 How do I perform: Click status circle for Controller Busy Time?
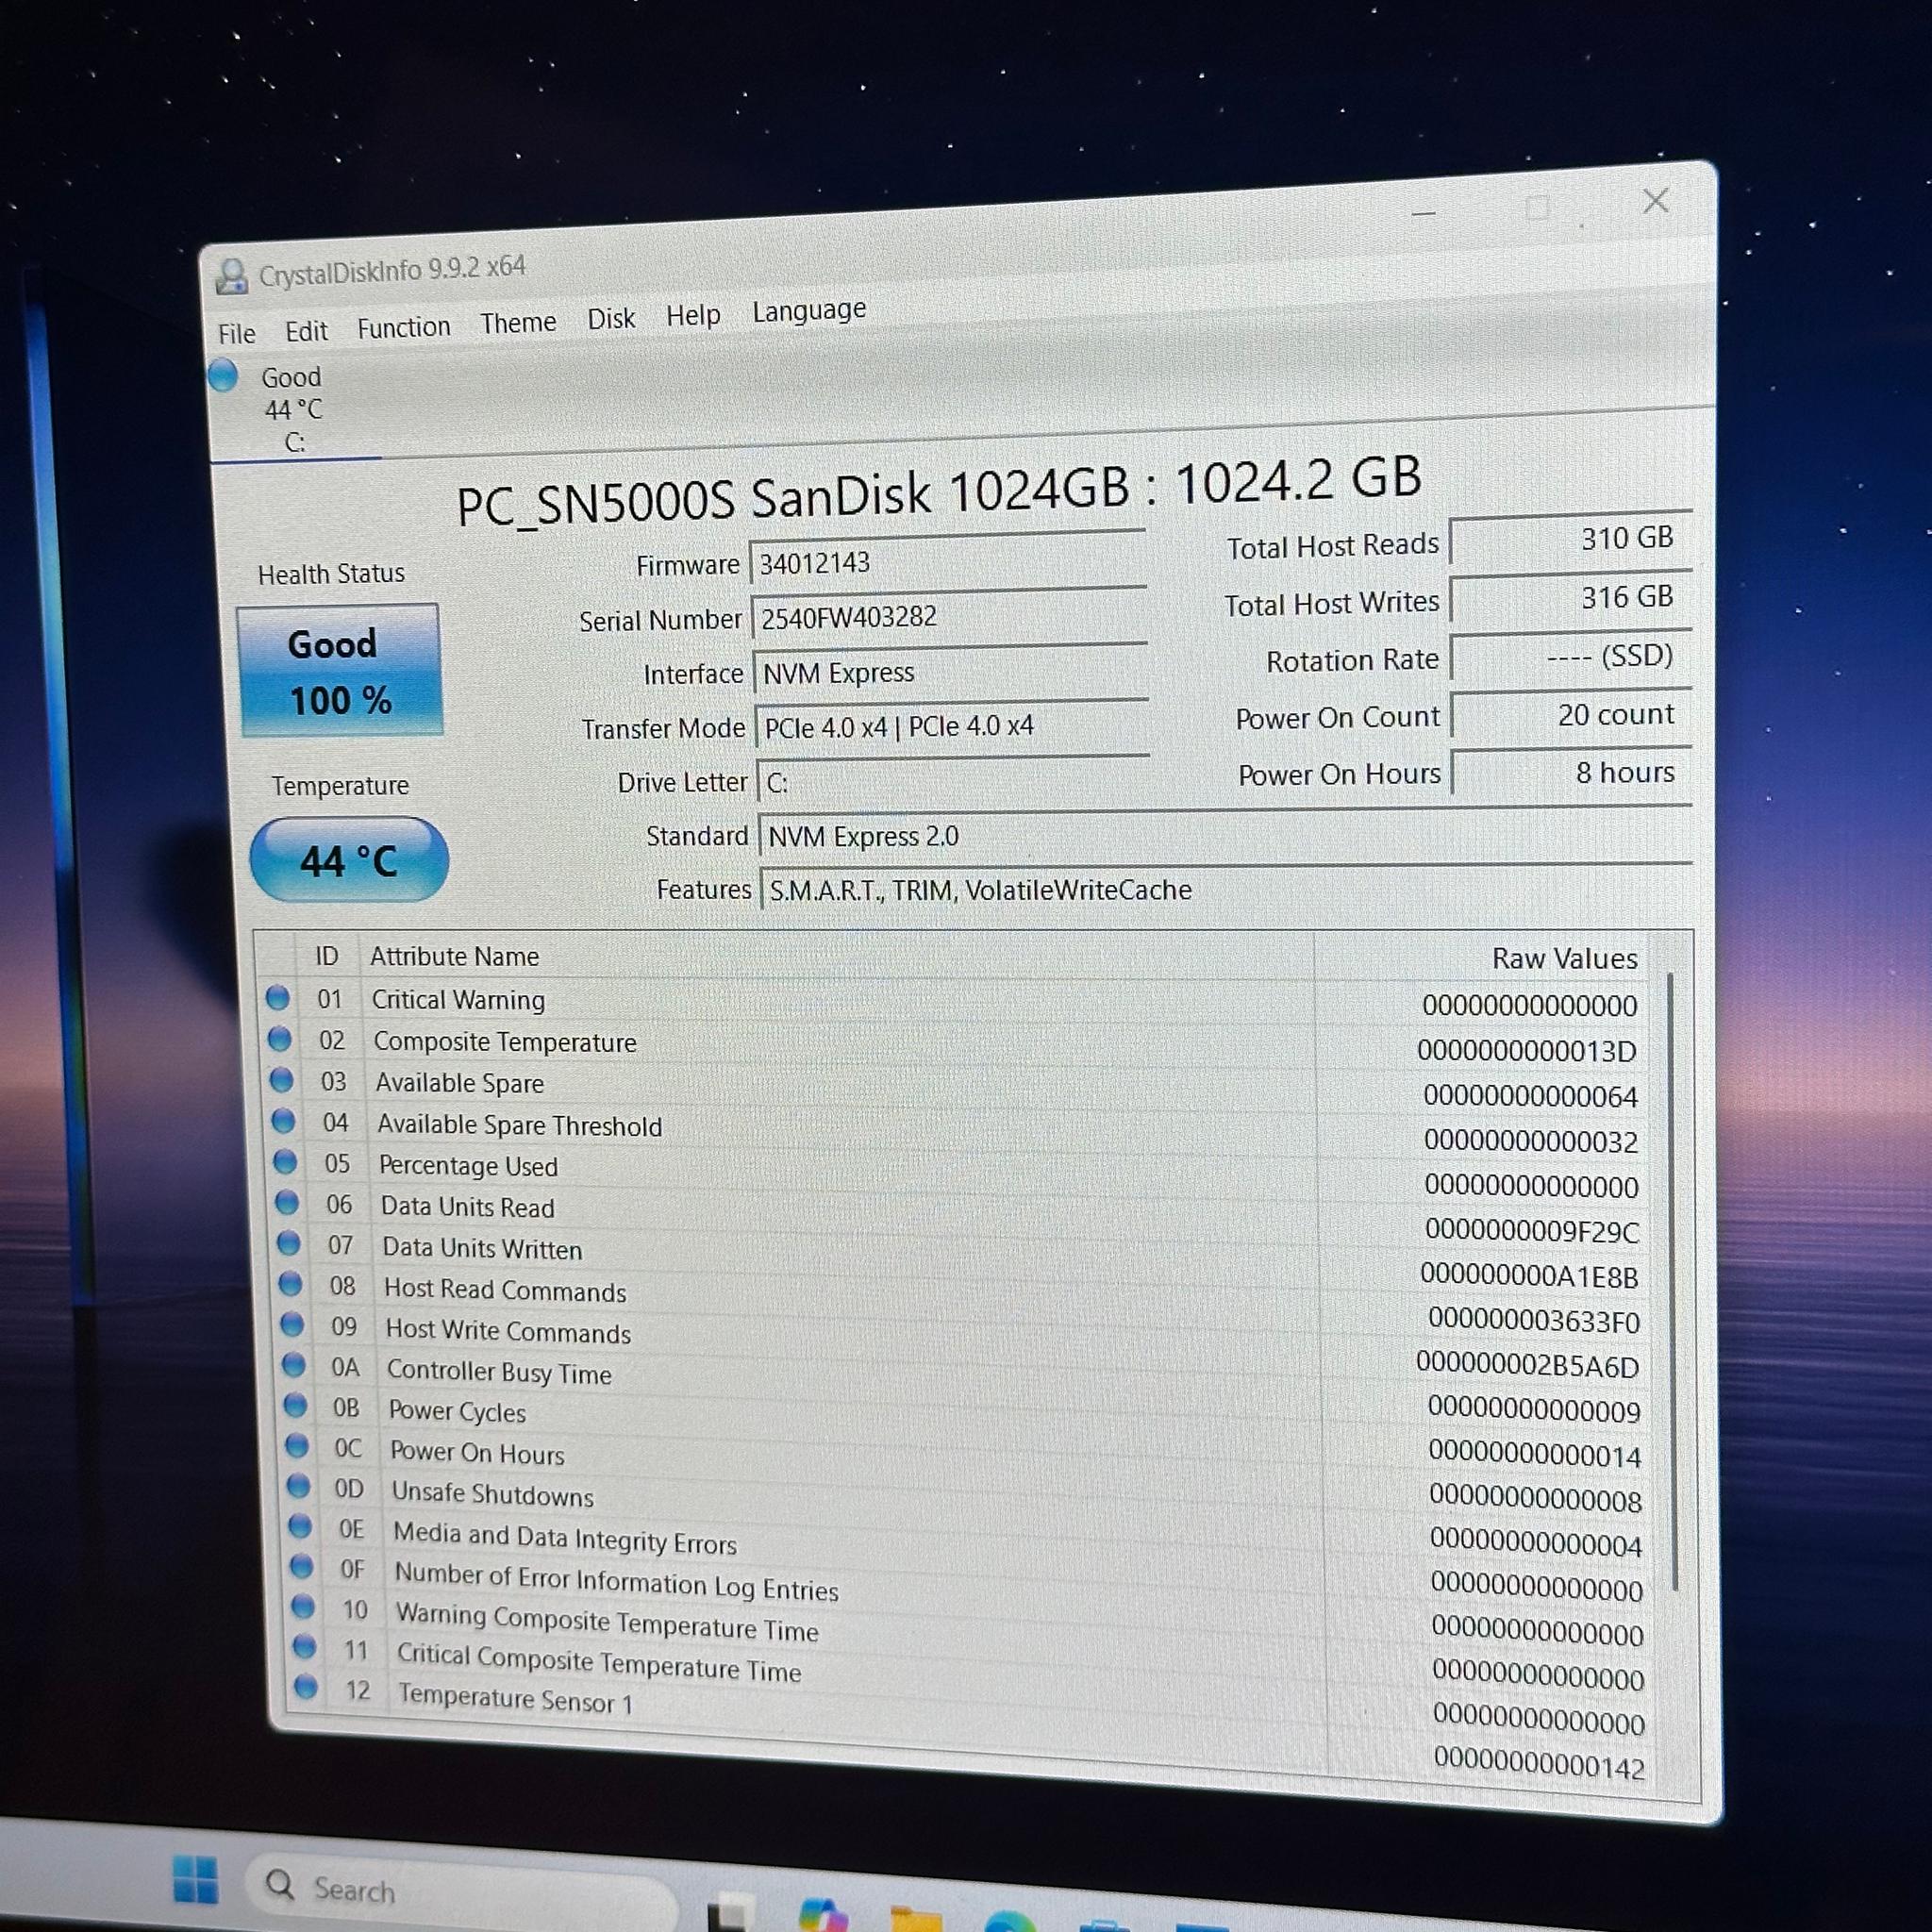point(294,1364)
